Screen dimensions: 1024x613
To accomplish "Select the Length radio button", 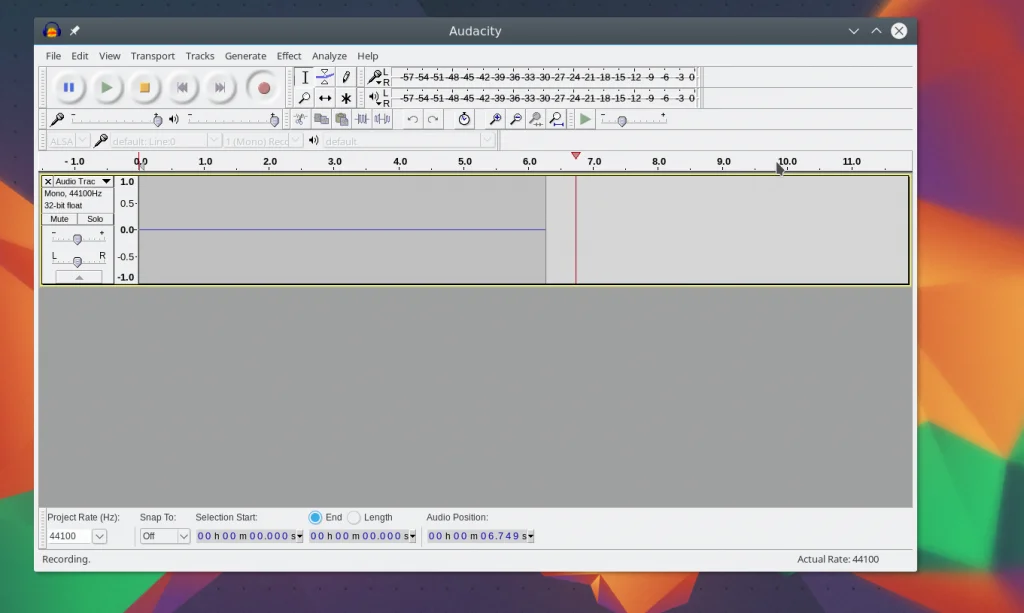I will click(354, 517).
